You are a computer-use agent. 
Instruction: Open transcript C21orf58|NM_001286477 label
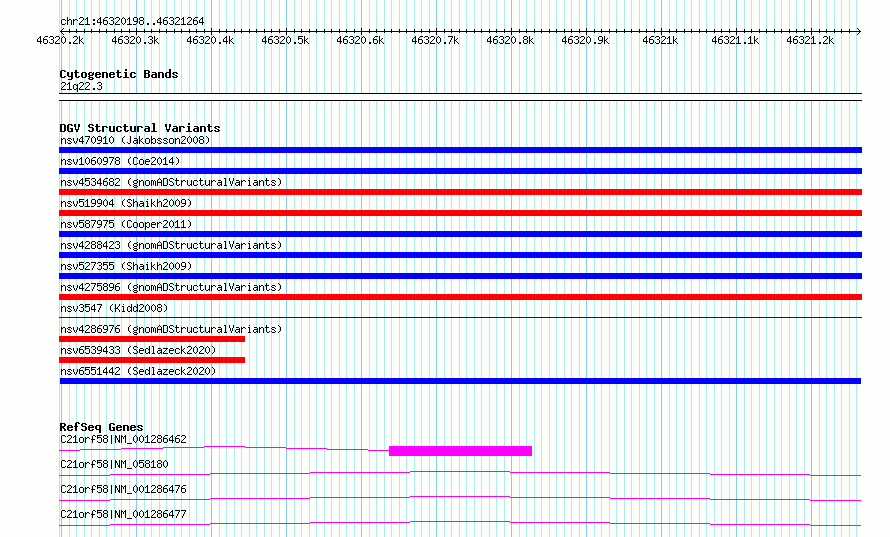[123, 514]
